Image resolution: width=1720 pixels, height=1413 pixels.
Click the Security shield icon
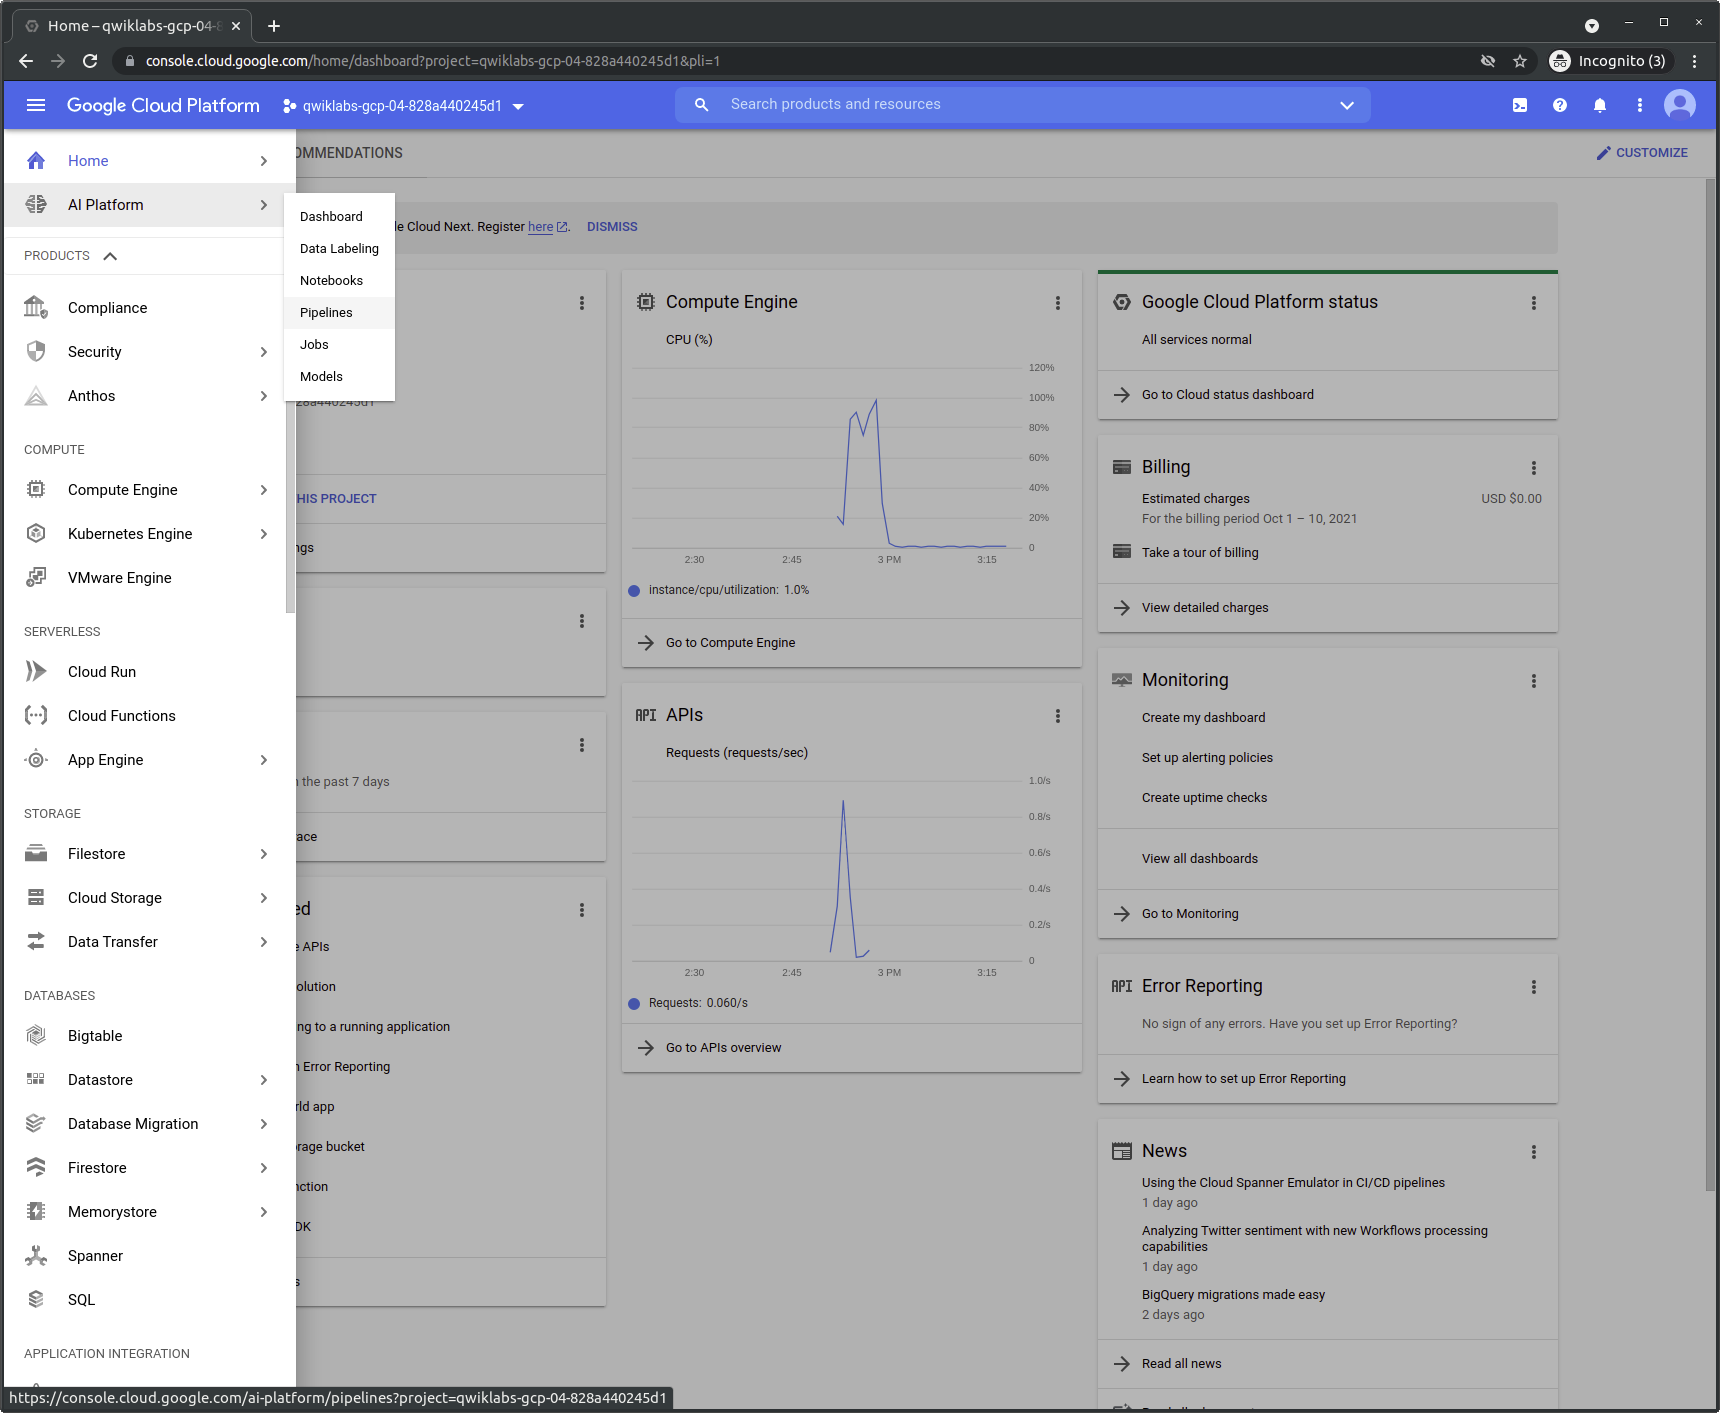click(36, 351)
